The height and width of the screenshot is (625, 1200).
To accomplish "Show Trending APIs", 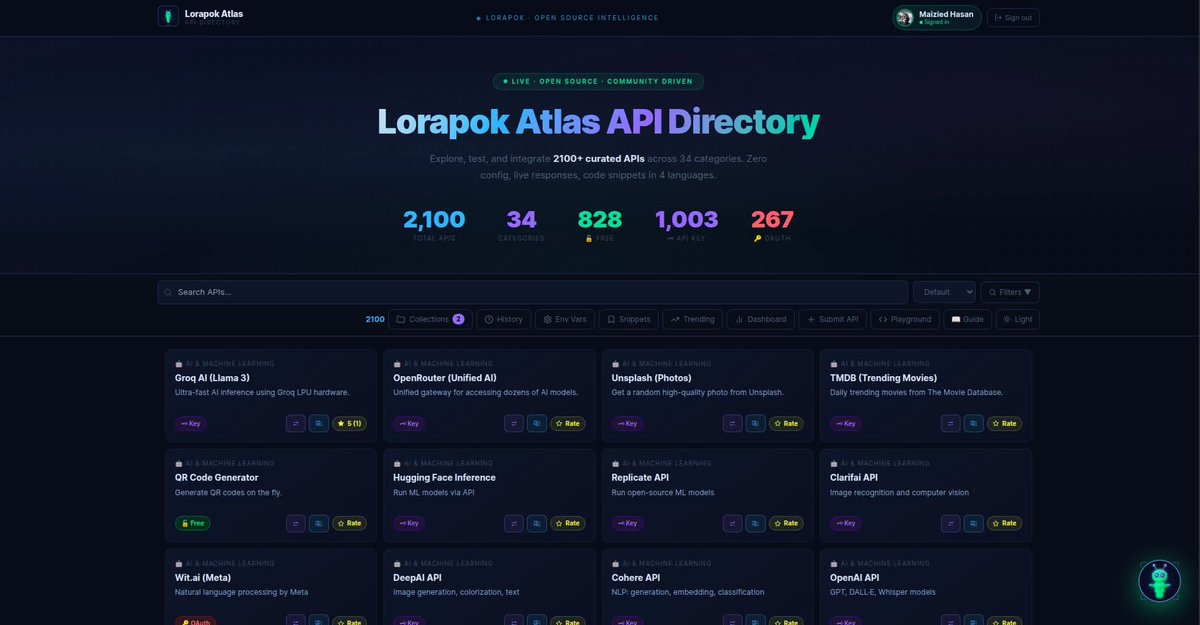I will 692,319.
